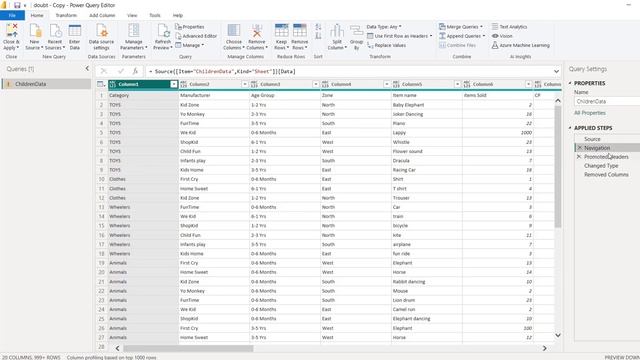Open the table options icon at grid corner

(101, 84)
